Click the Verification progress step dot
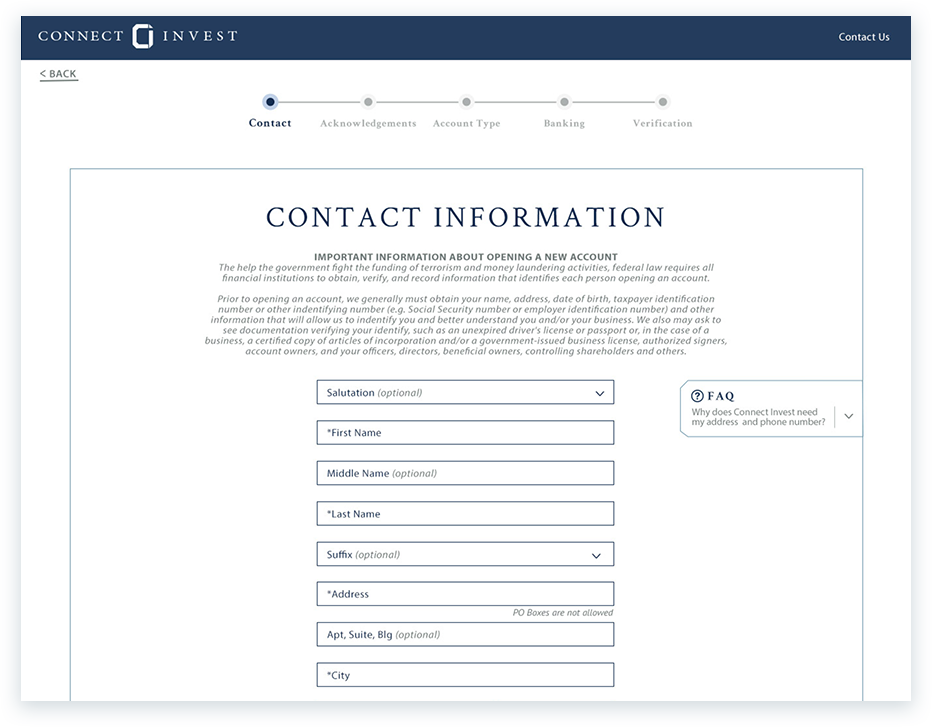 [662, 102]
